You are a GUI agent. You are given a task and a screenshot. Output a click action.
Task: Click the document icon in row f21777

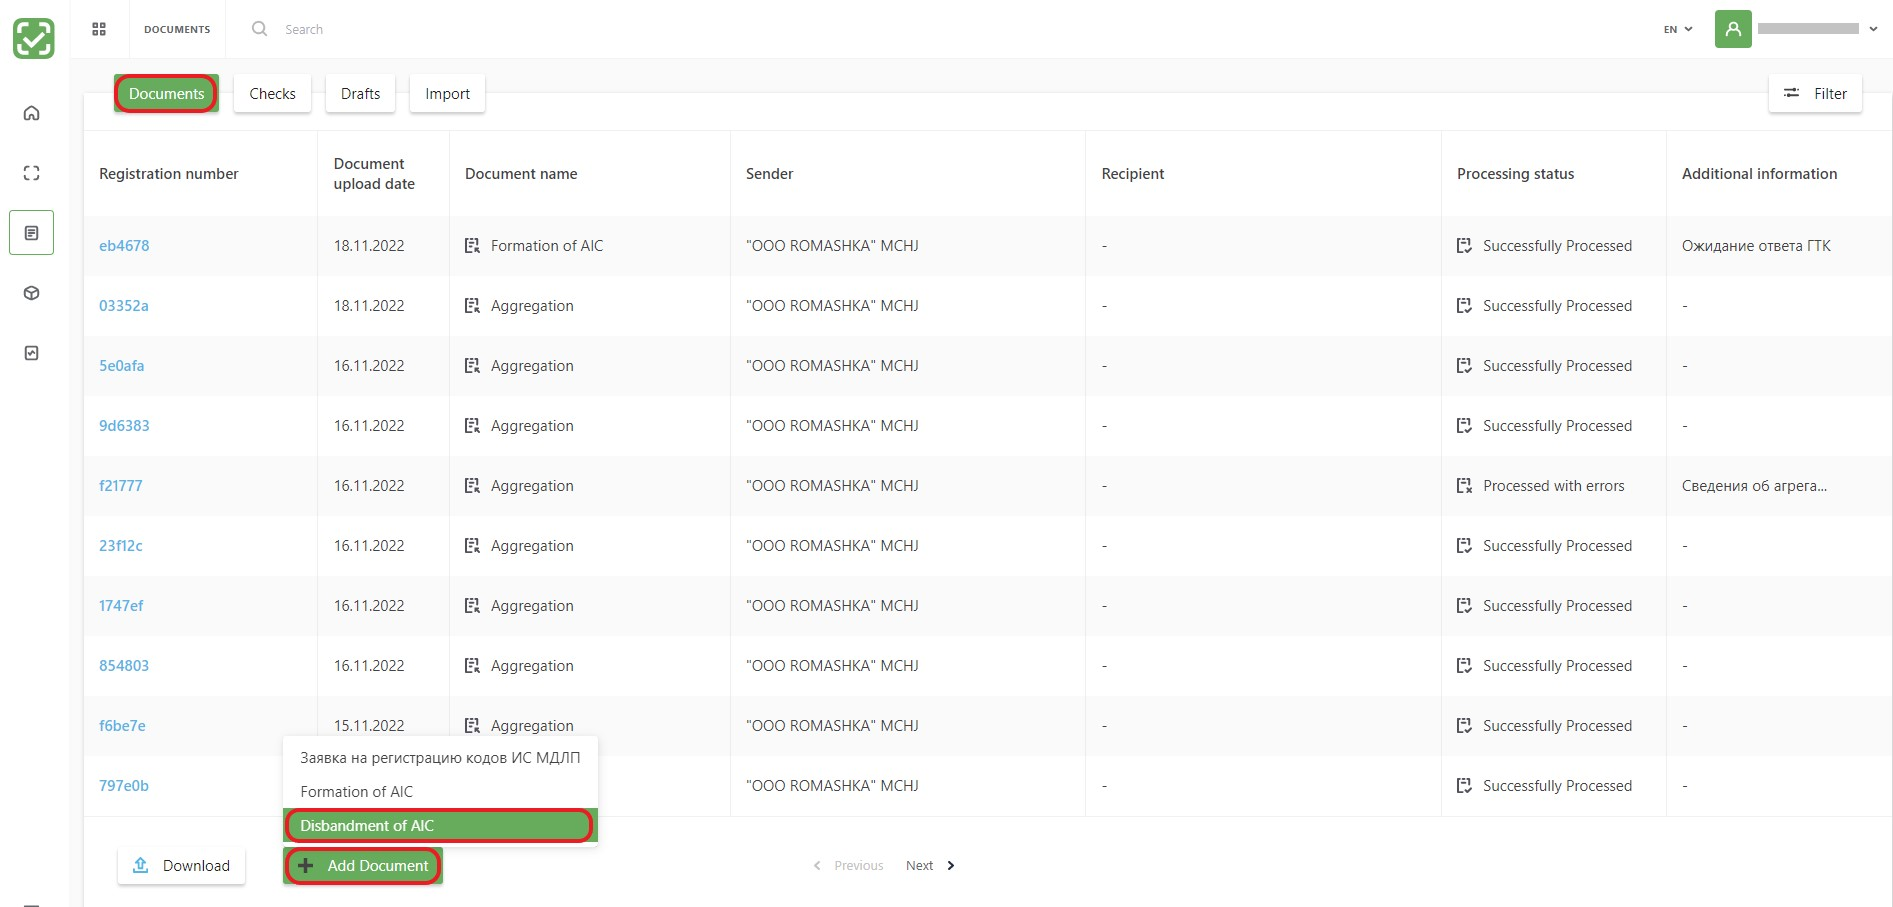pos(473,486)
